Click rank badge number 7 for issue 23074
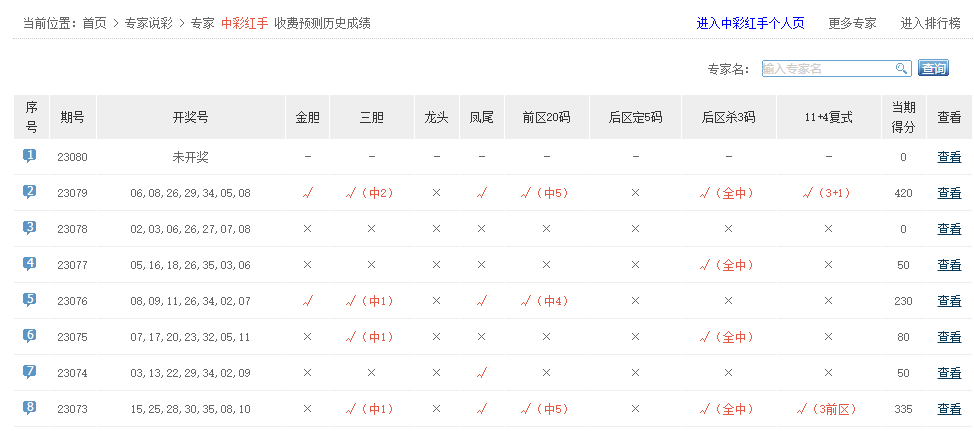 [30, 372]
